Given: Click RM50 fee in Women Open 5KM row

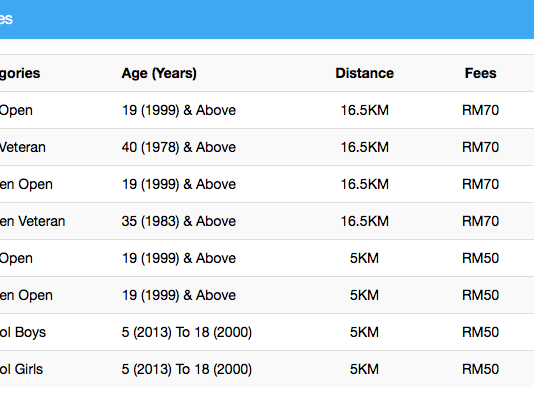Looking at the screenshot, I should (481, 295).
